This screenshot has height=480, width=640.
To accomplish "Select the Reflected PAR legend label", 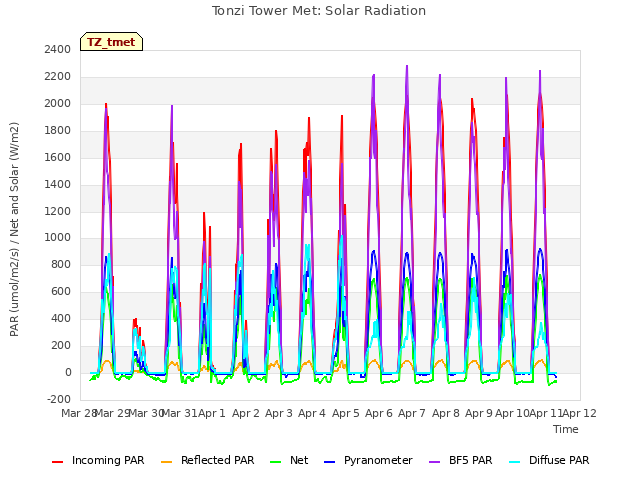I will [x=218, y=460].
